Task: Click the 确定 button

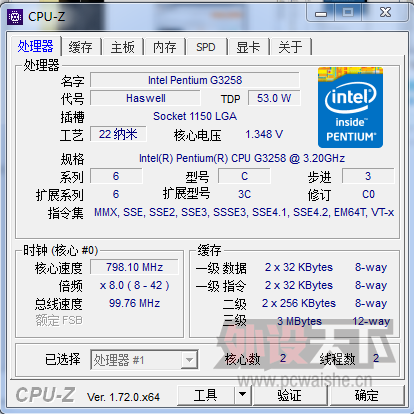Action: coord(367,395)
